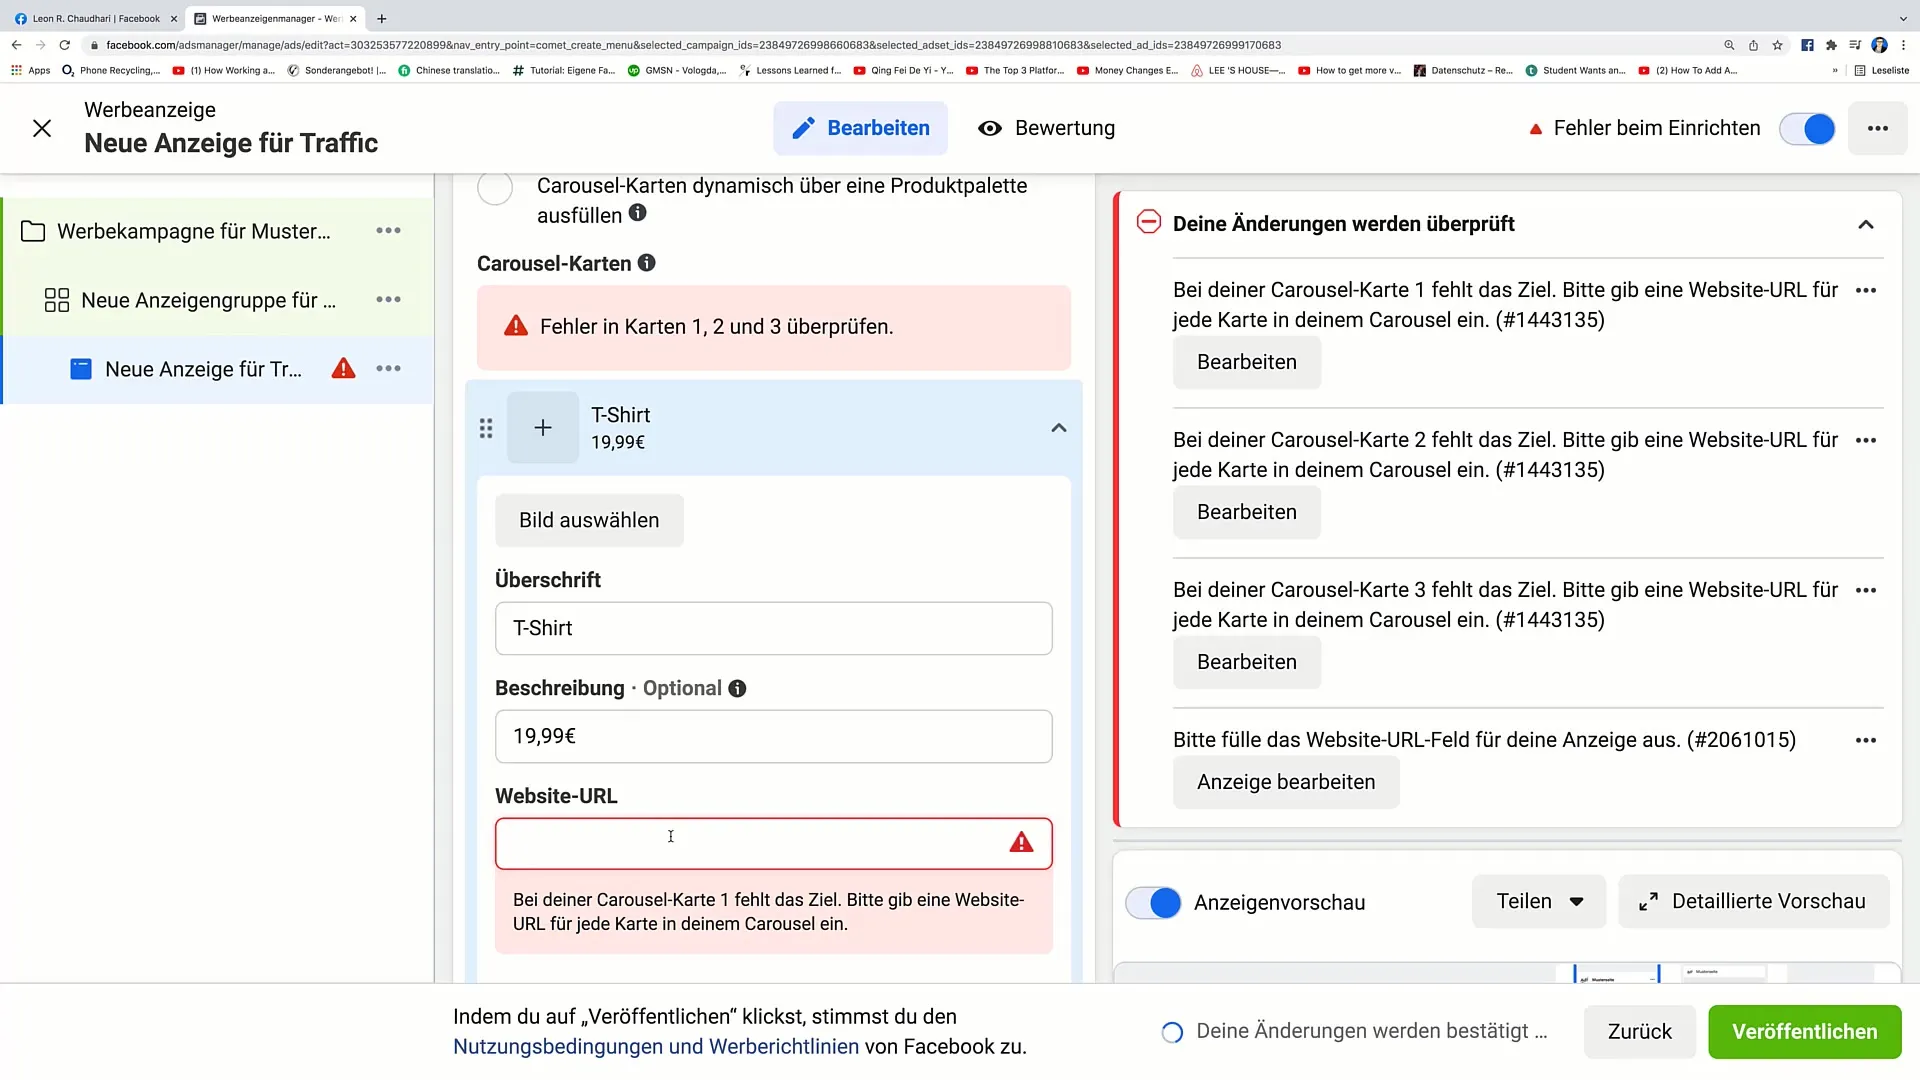The height and width of the screenshot is (1080, 1920).
Task: Open the browser extensions puzzle icon
Action: tap(1831, 45)
